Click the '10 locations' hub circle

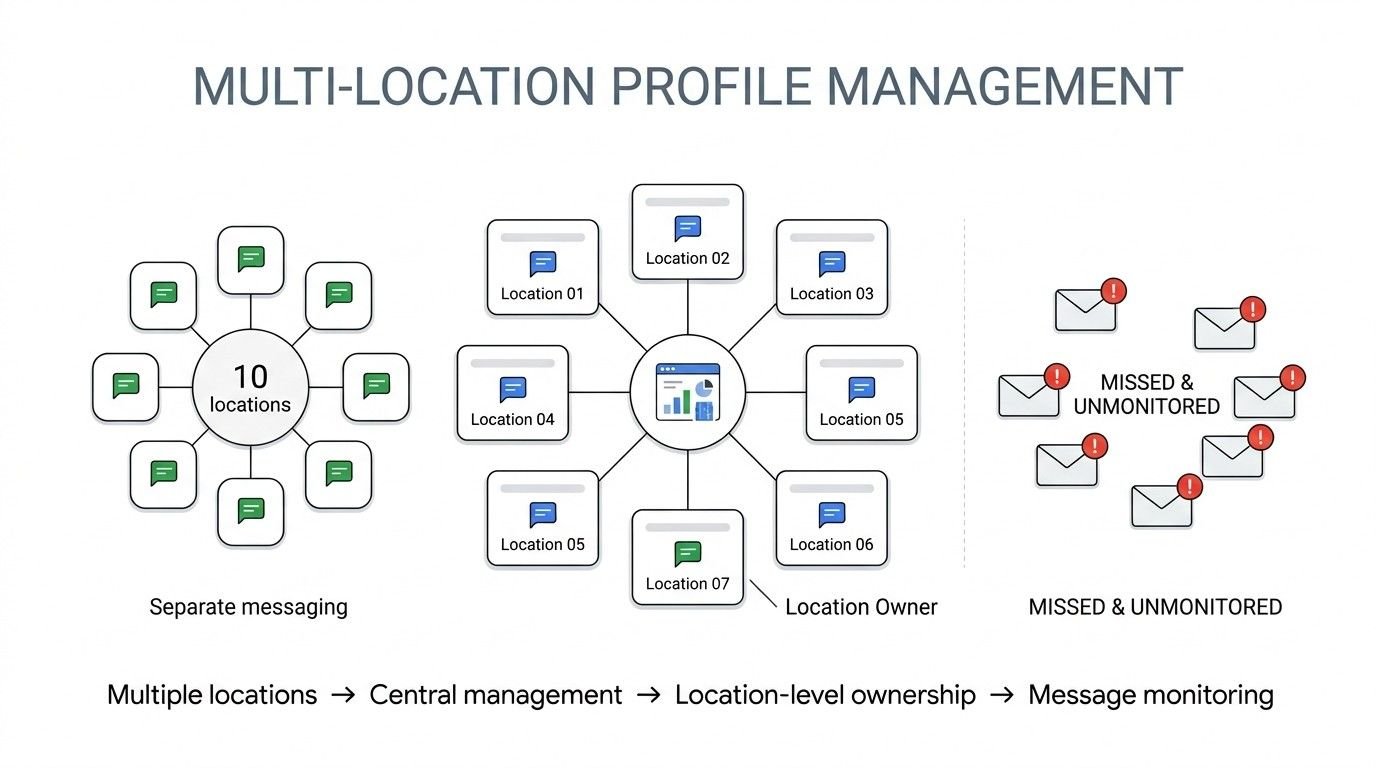click(250, 388)
